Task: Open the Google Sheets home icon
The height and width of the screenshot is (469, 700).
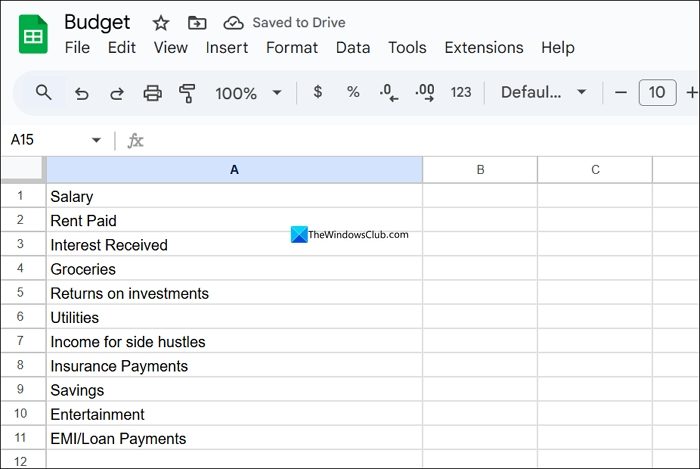Action: pos(33,34)
